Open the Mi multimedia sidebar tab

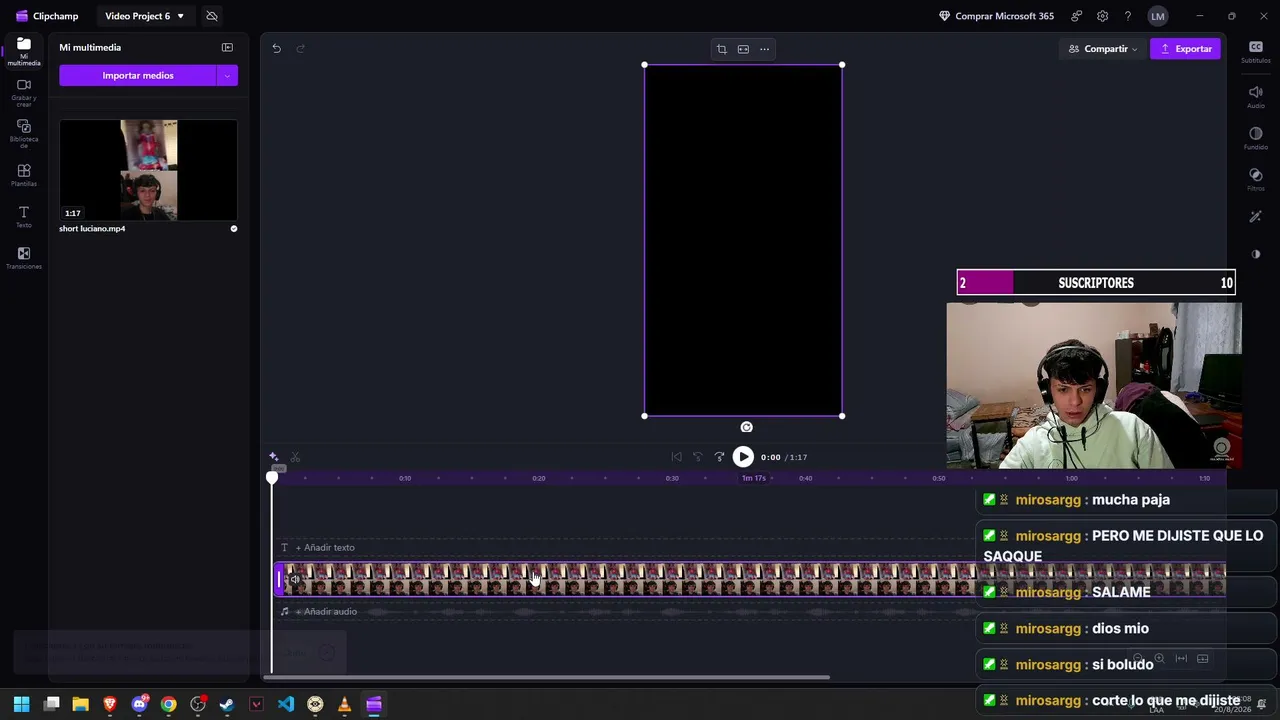coord(24,51)
